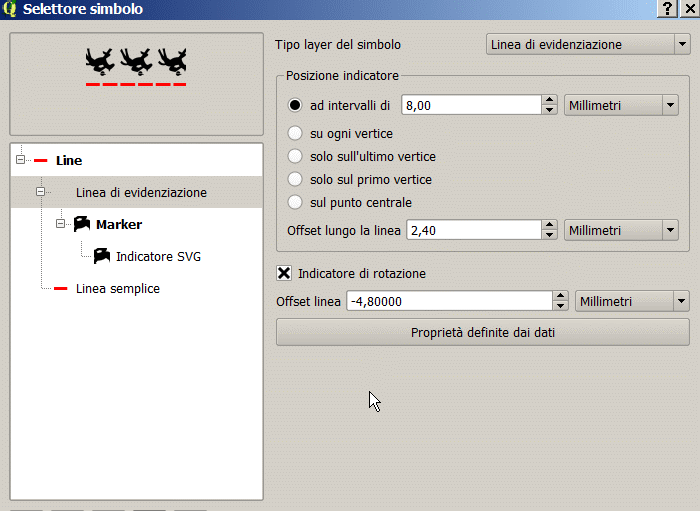Choose 'solo sul primo vertice' placement
This screenshot has width=700, height=511.
[295, 179]
